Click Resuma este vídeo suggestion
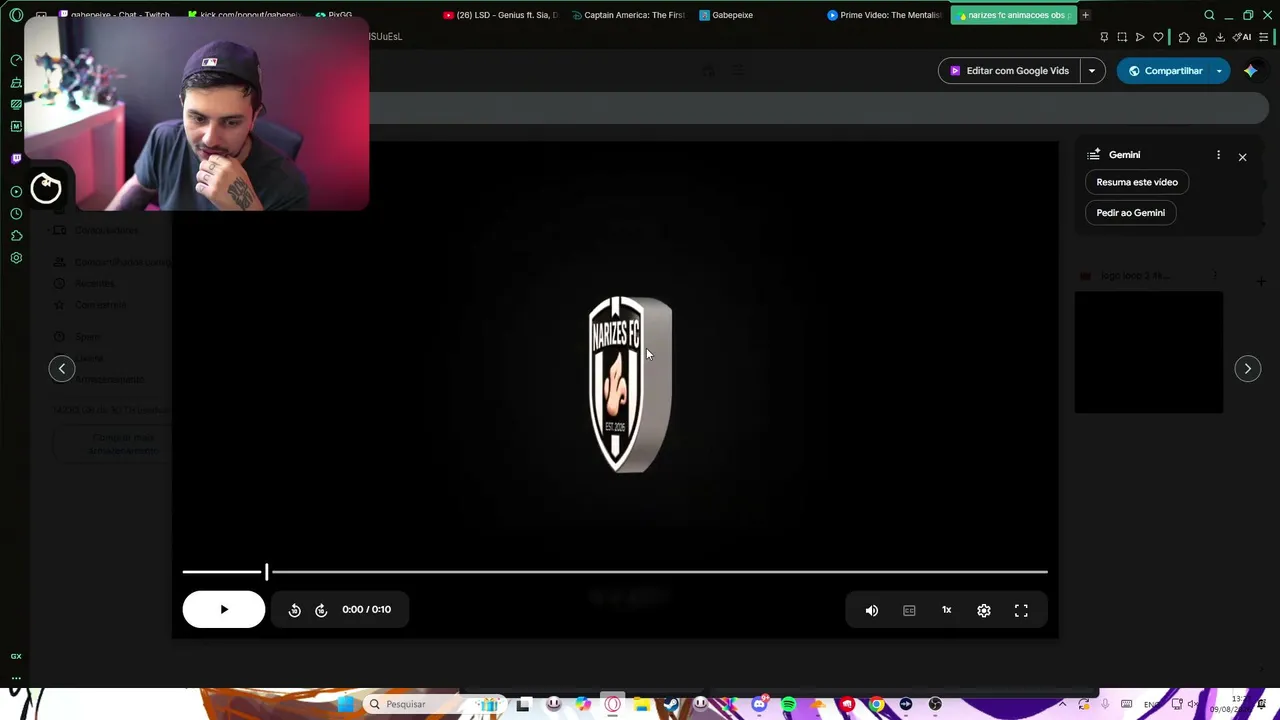 [1137, 182]
